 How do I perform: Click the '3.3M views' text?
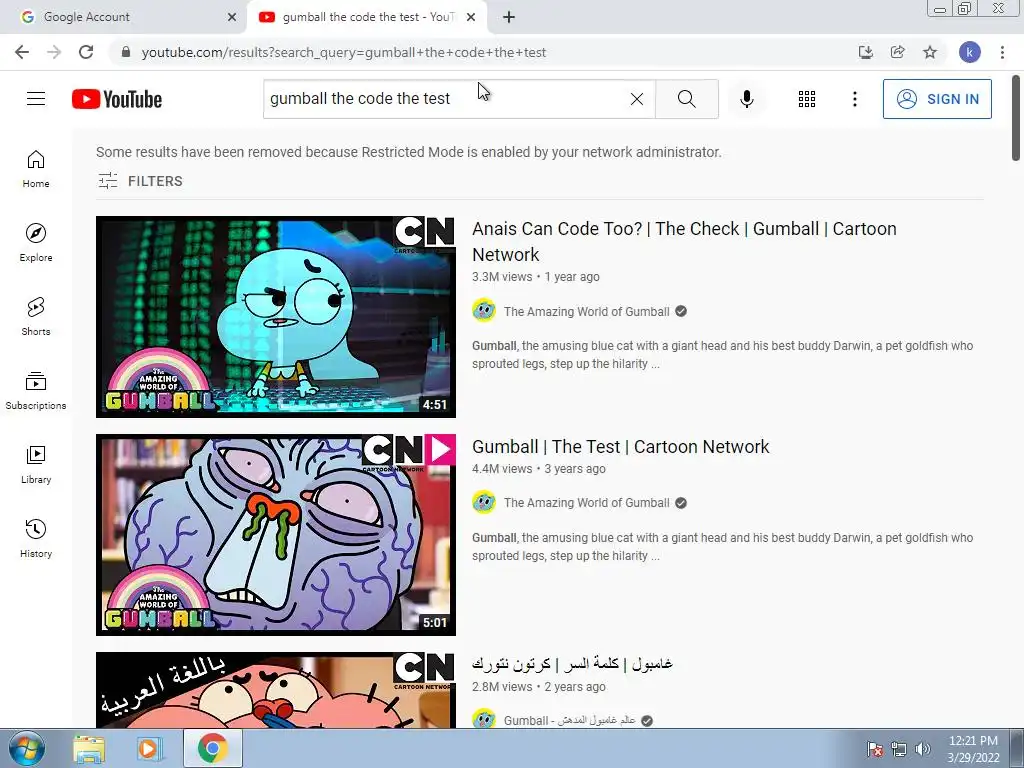tap(502, 277)
